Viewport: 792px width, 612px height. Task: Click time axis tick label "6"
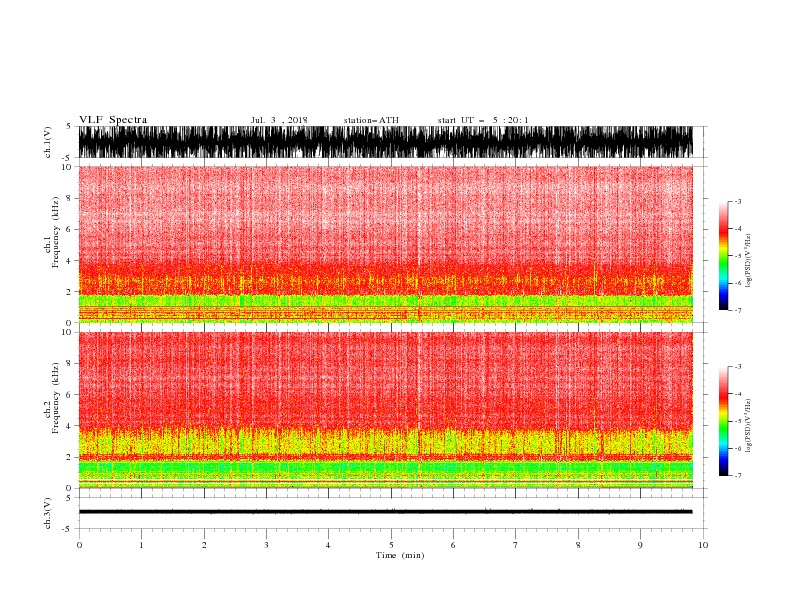click(453, 545)
